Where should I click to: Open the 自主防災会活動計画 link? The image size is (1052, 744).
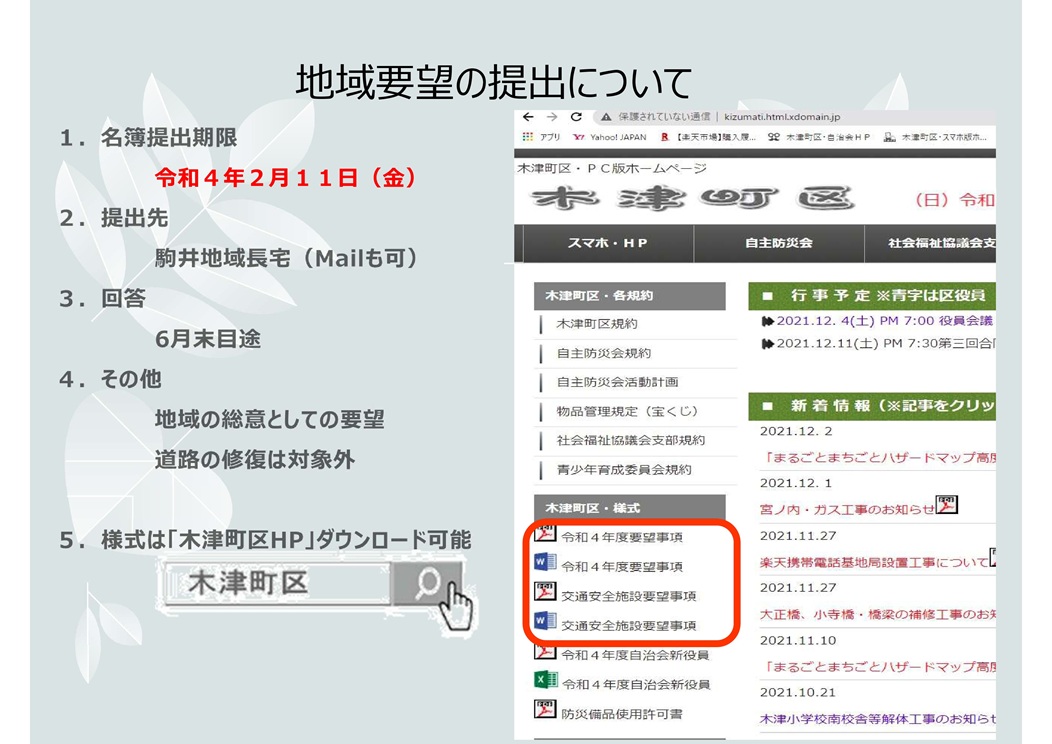coord(617,382)
